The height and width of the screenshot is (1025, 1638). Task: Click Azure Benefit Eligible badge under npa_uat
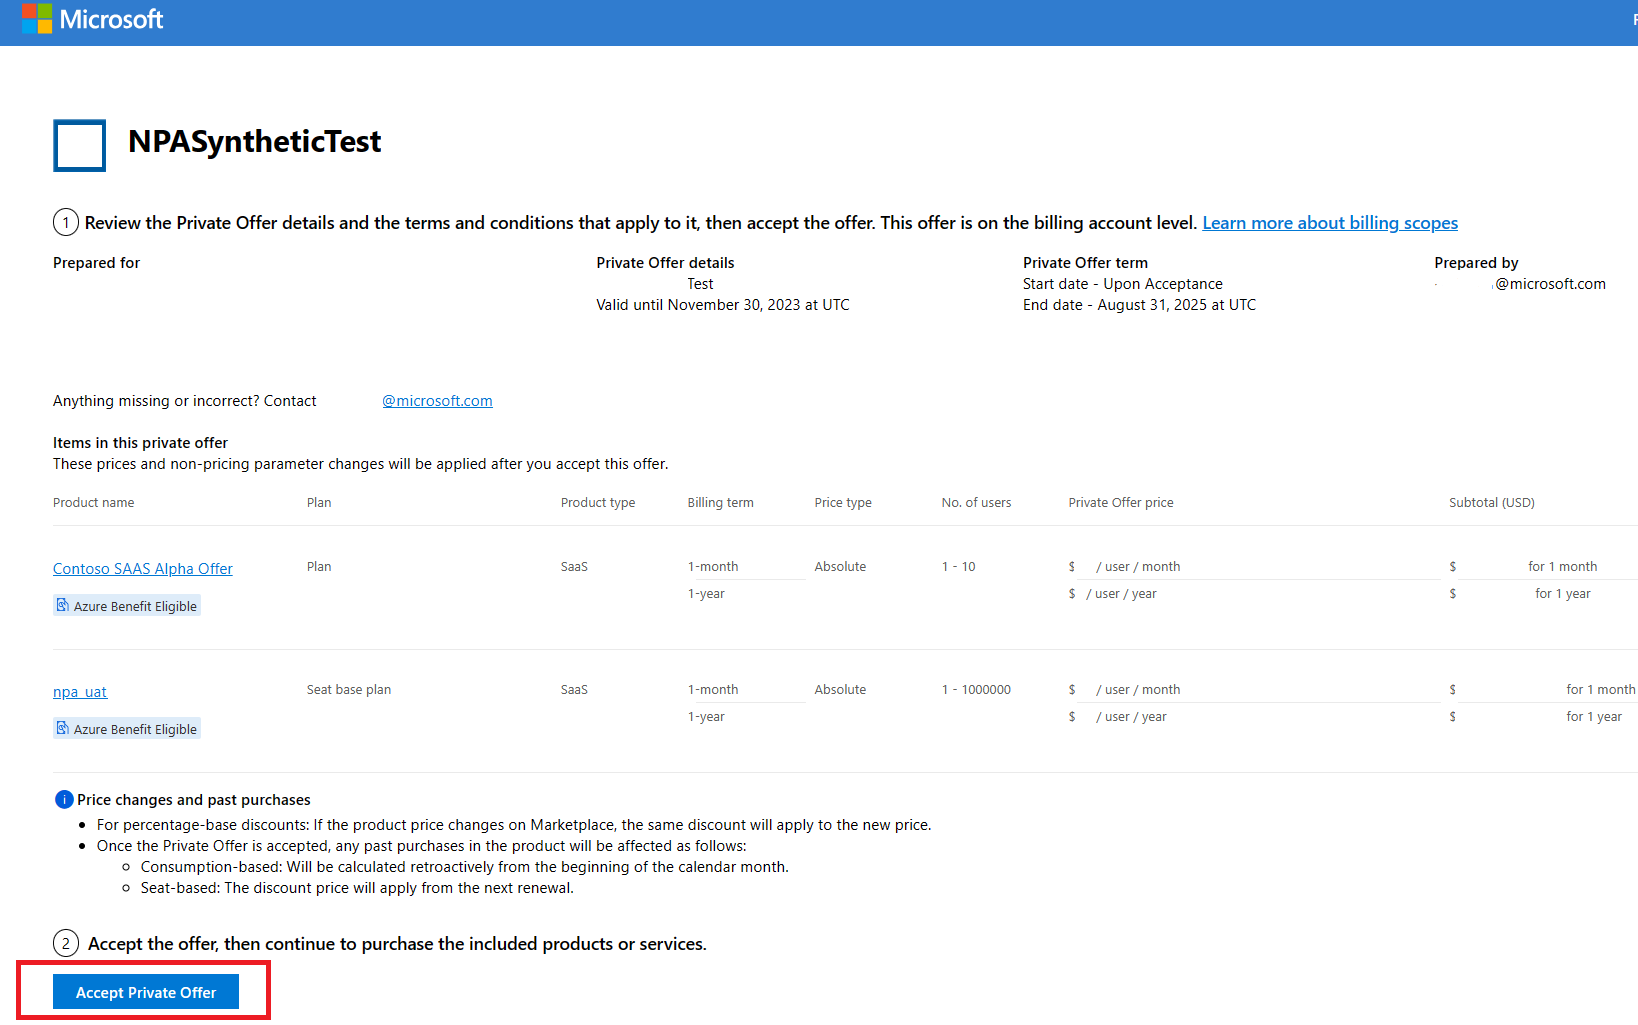(126, 728)
